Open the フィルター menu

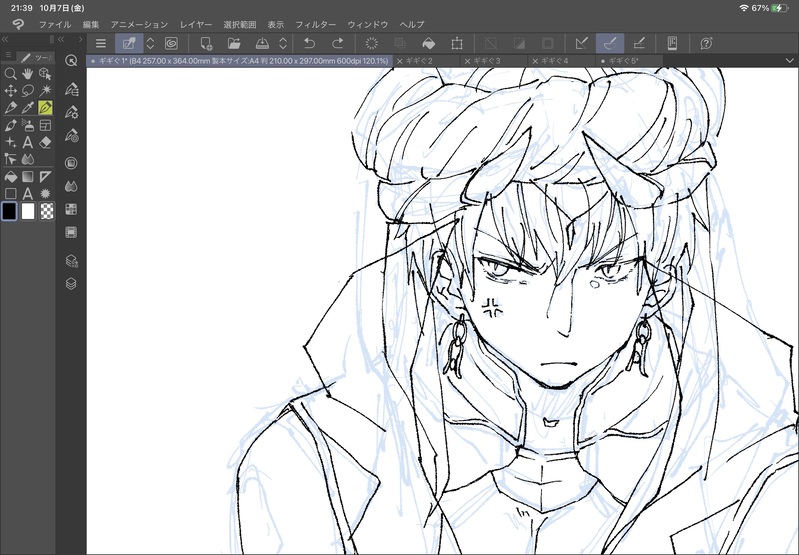coord(315,24)
